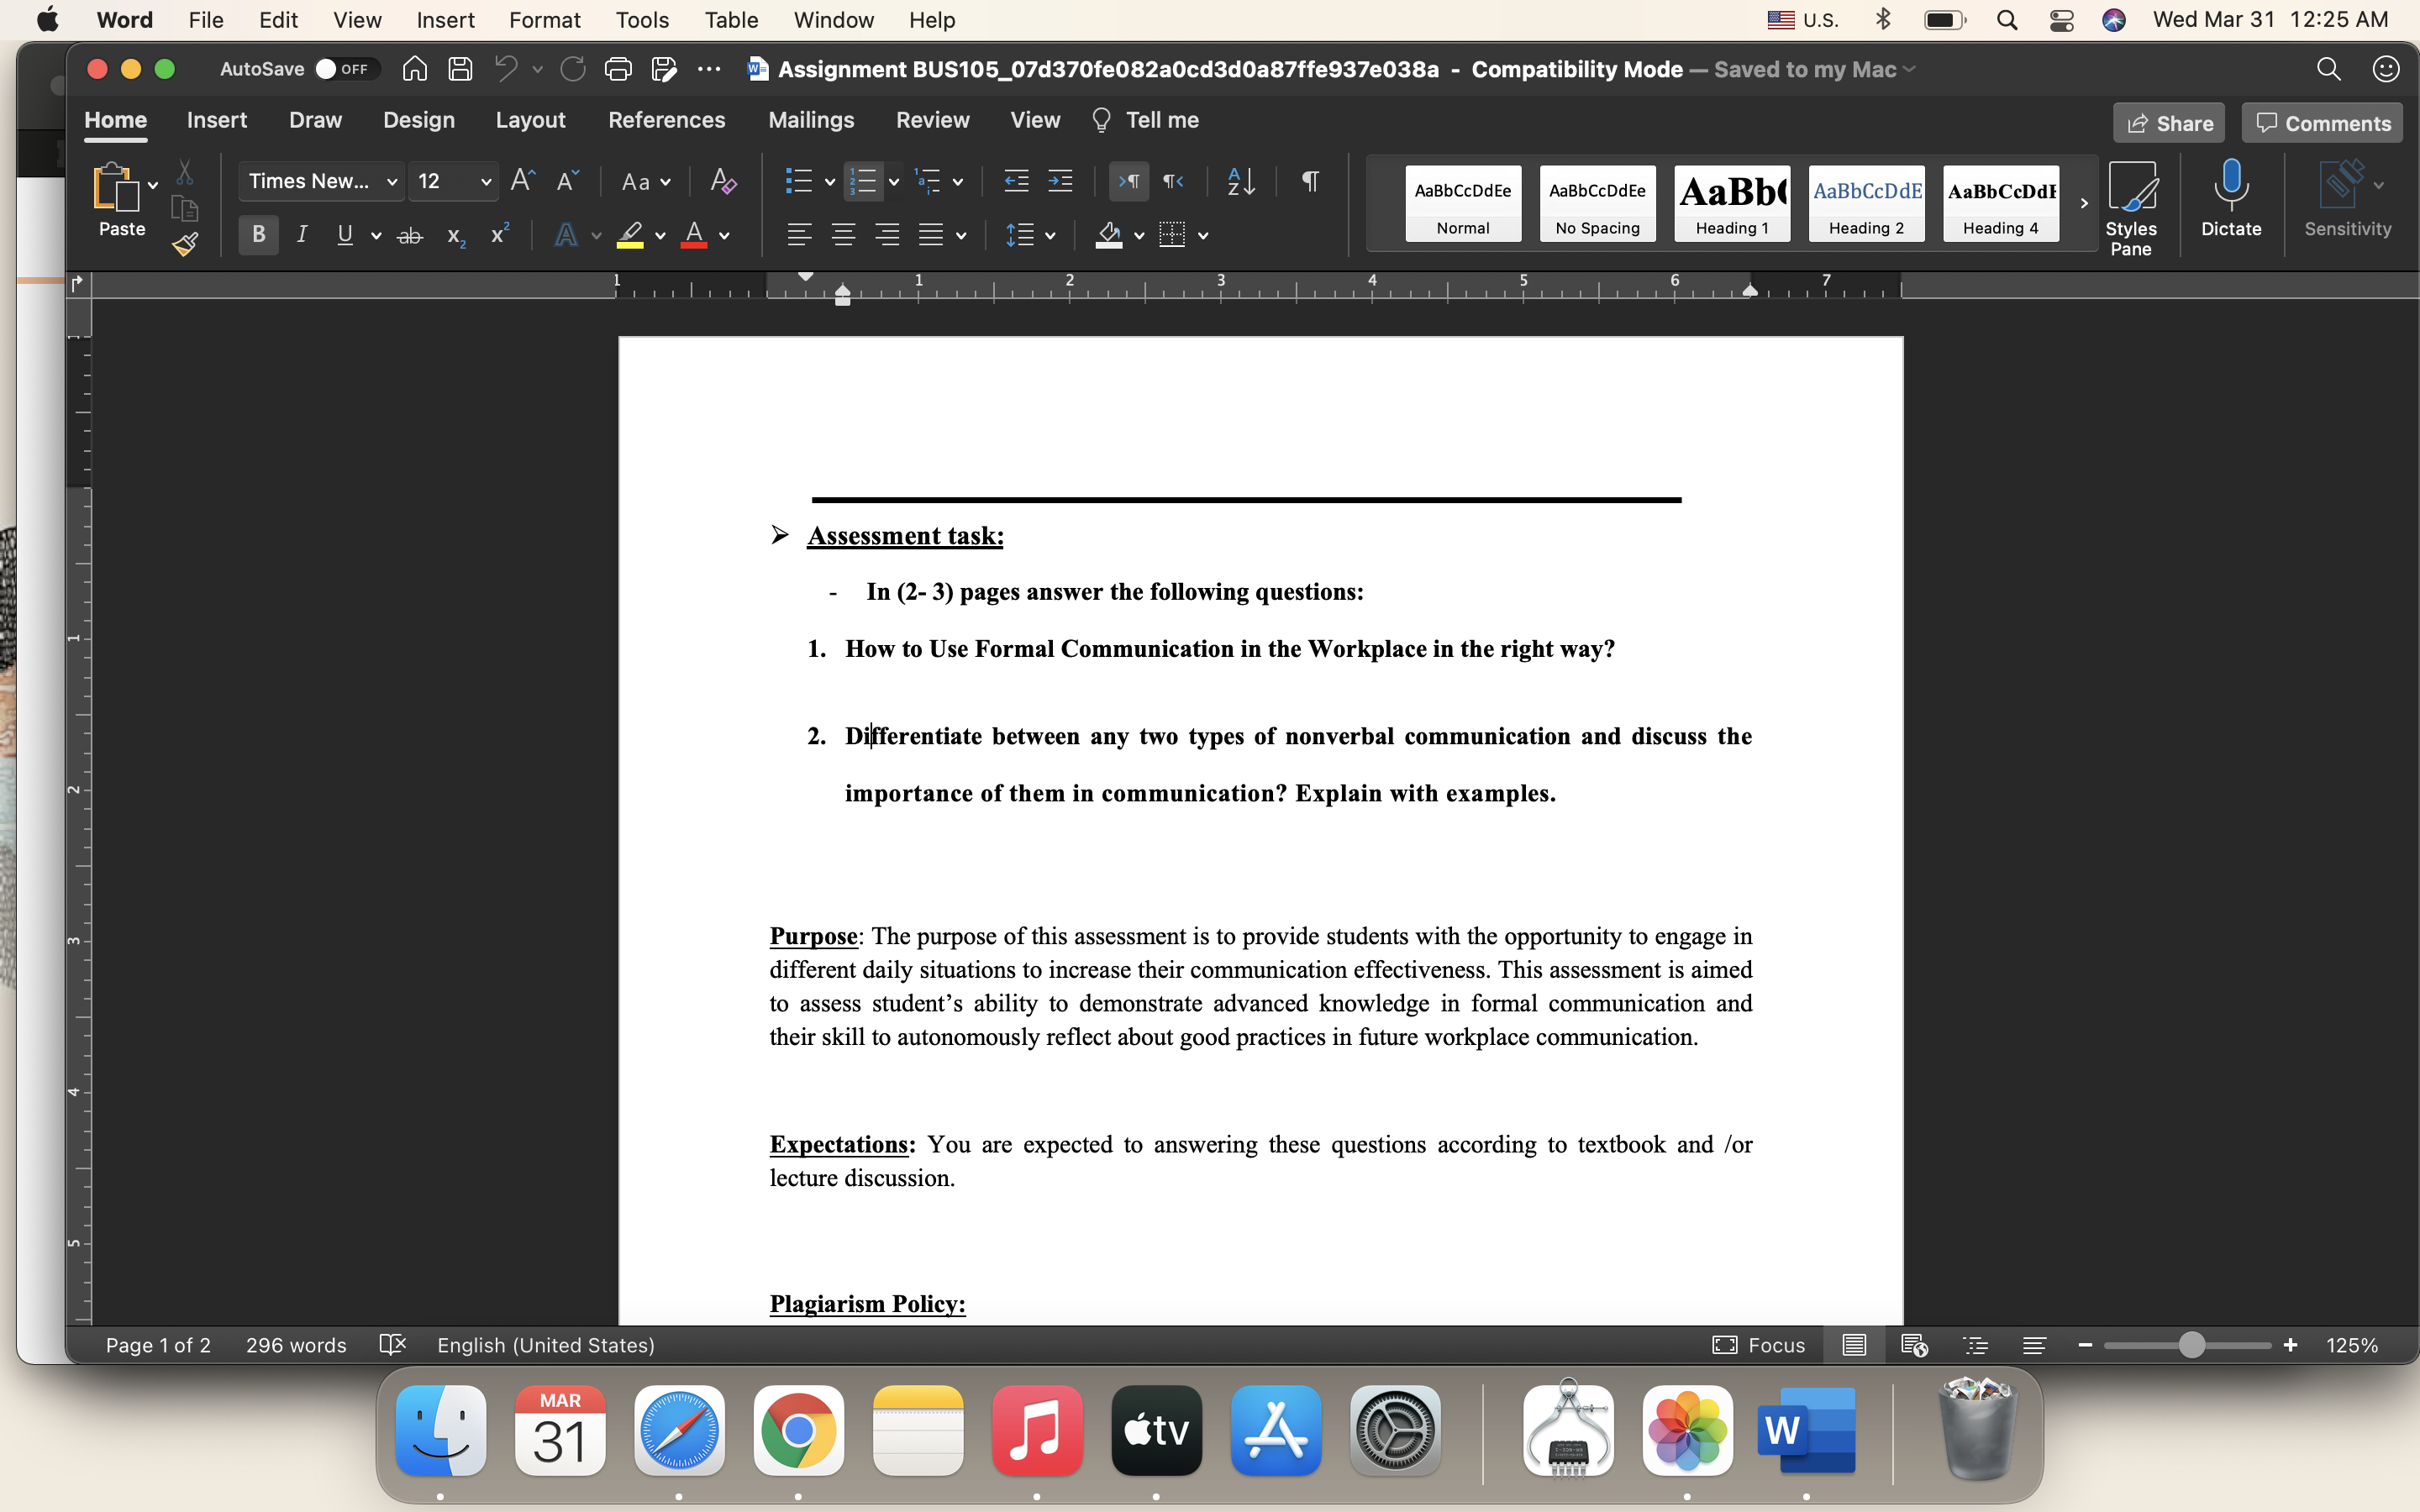The height and width of the screenshot is (1512, 2420).
Task: Toggle center paragraph alignment
Action: (843, 234)
